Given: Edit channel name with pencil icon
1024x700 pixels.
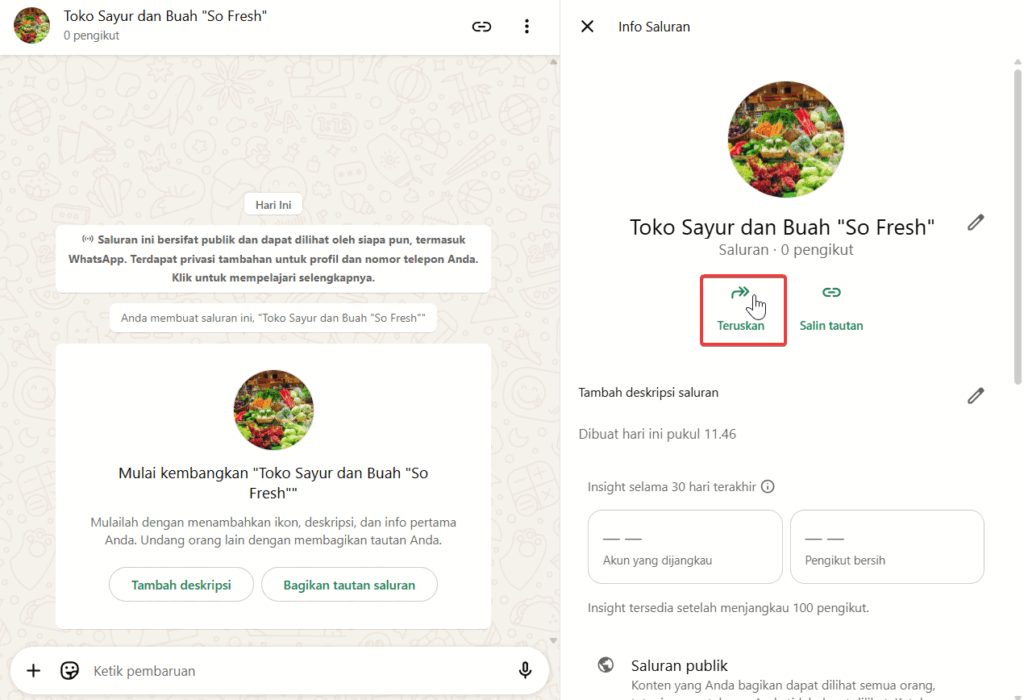Looking at the screenshot, I should pyautogui.click(x=976, y=223).
